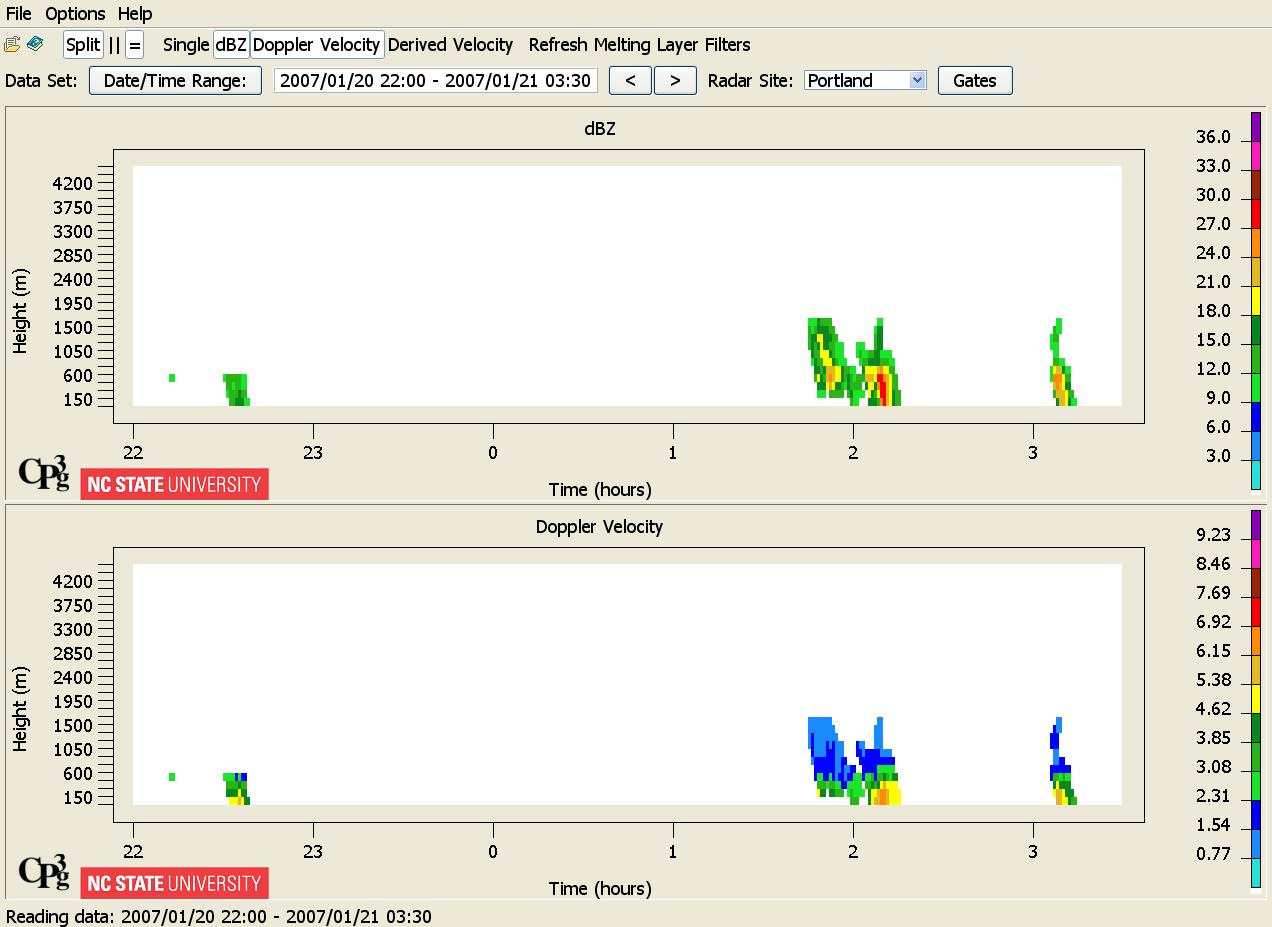
Task: Click the book help icon in toolbar
Action: click(35, 44)
